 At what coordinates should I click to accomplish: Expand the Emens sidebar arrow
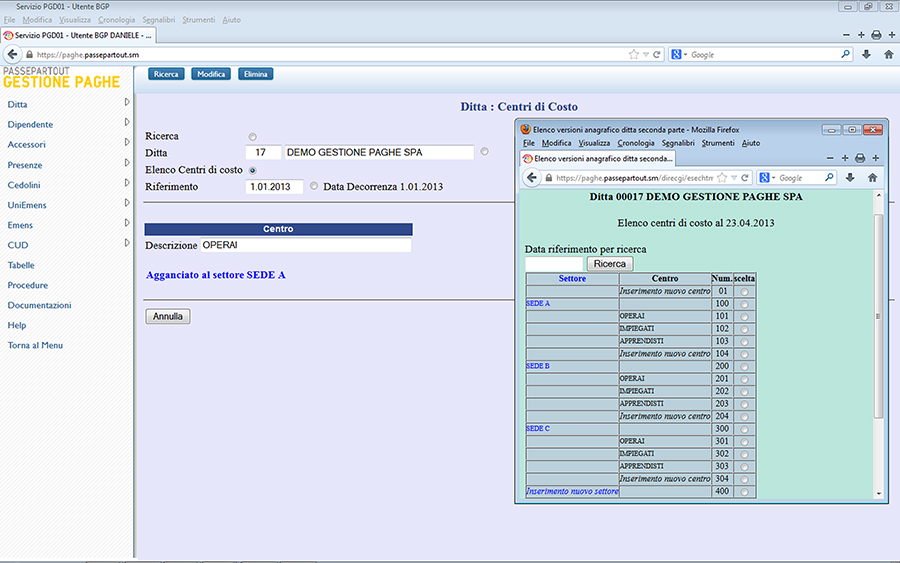point(127,223)
